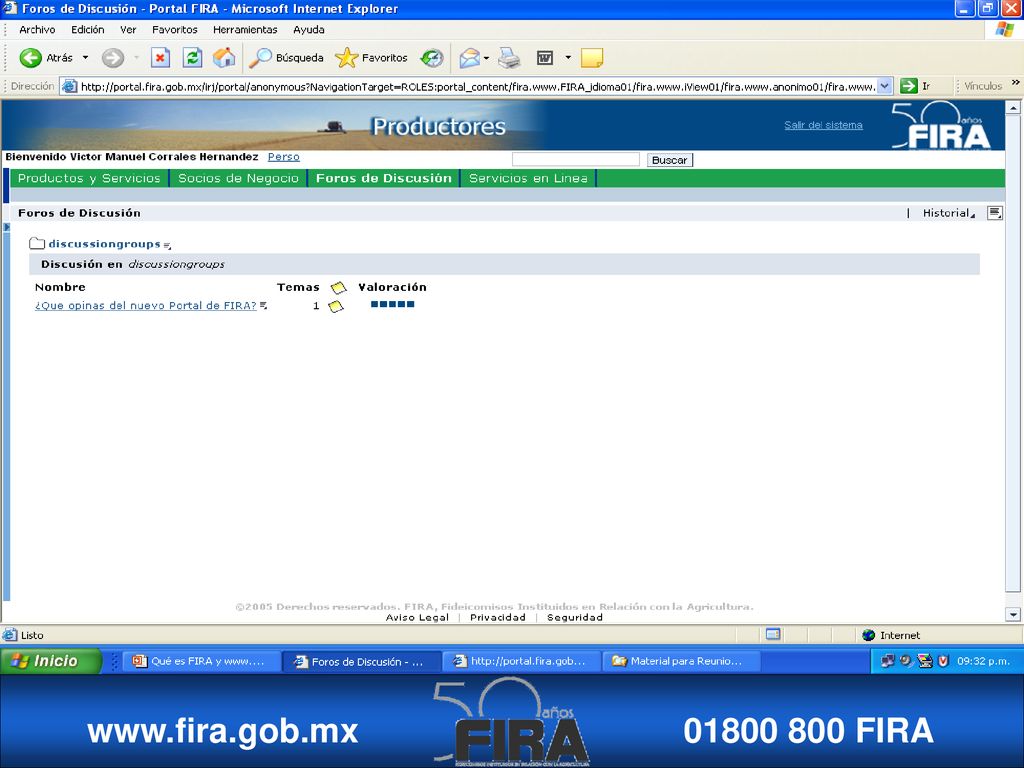Select Foros de Discusión tab
Viewport: 1024px width, 768px height.
(384, 178)
